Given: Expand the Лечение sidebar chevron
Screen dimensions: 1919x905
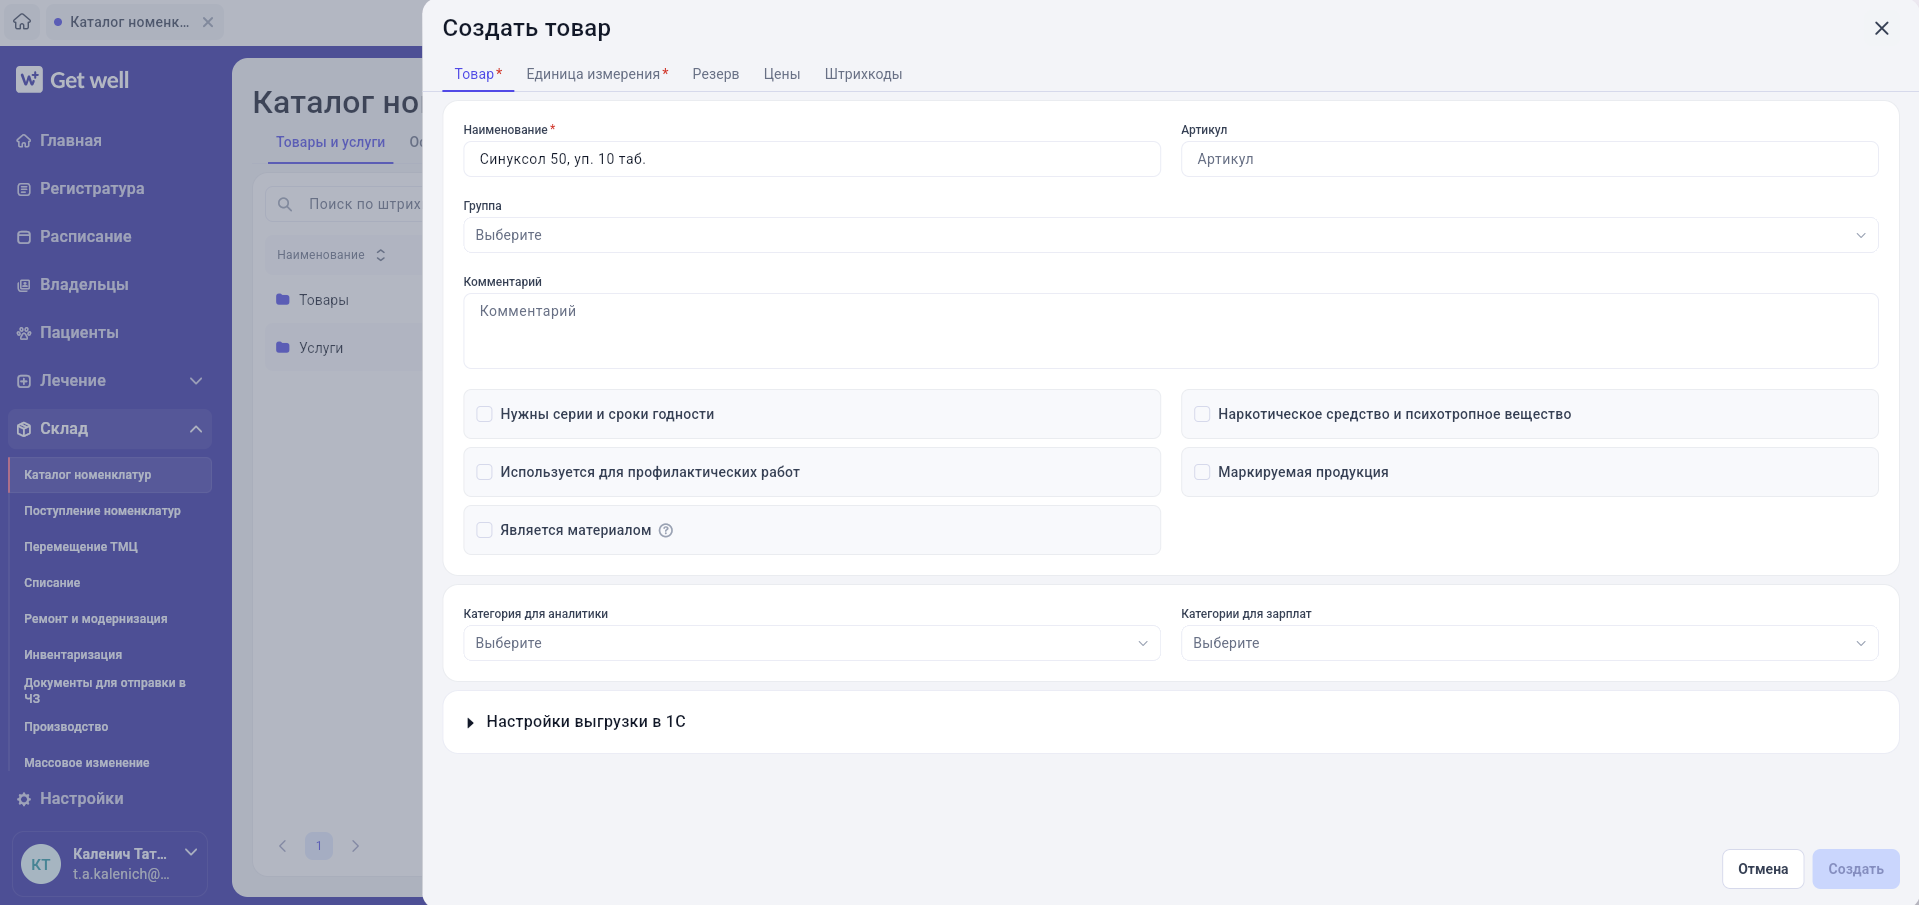Looking at the screenshot, I should pos(196,381).
